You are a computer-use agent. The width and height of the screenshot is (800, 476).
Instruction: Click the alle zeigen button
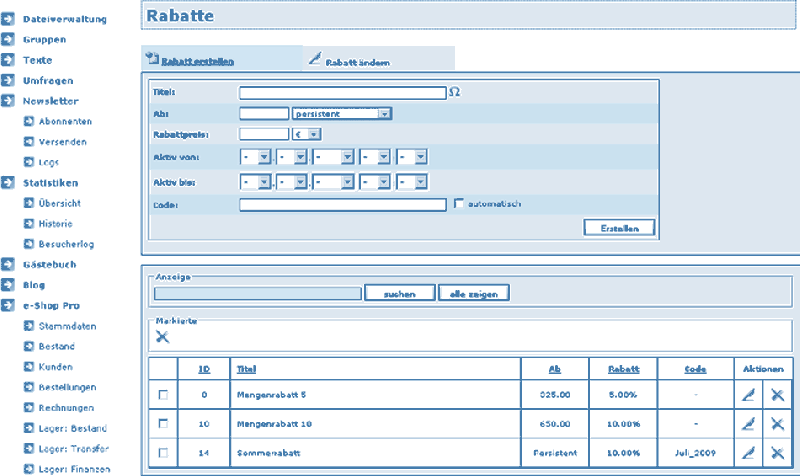[x=473, y=293]
